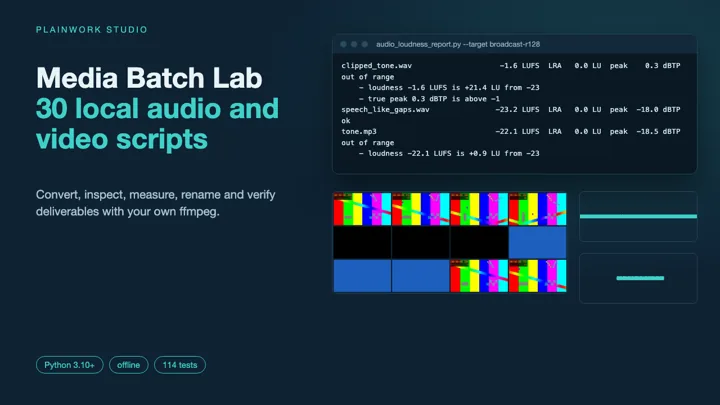
Task: Click the blue frame in the middle row
Action: 538,242
